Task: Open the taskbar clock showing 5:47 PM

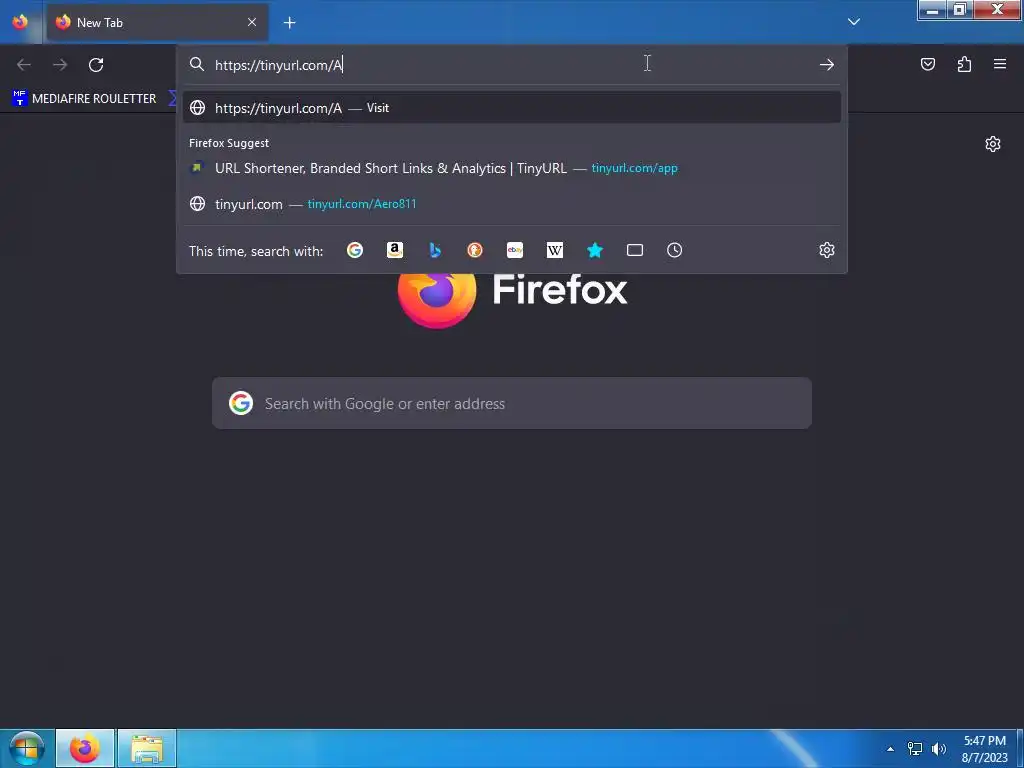Action: (x=984, y=749)
